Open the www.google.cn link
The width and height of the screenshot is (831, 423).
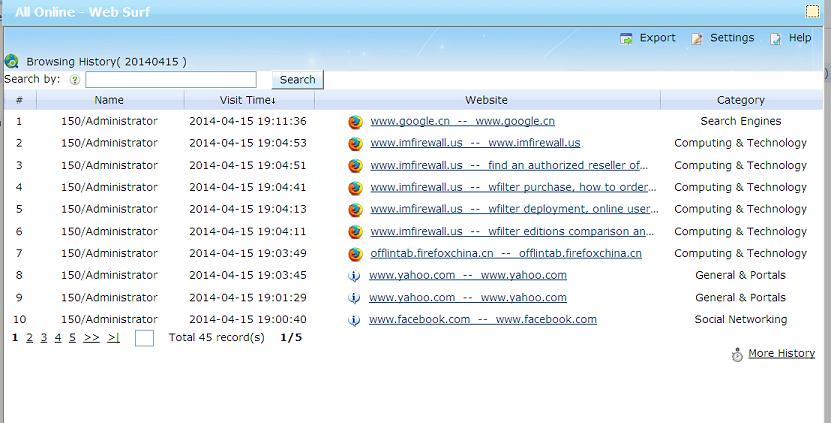coord(463,121)
